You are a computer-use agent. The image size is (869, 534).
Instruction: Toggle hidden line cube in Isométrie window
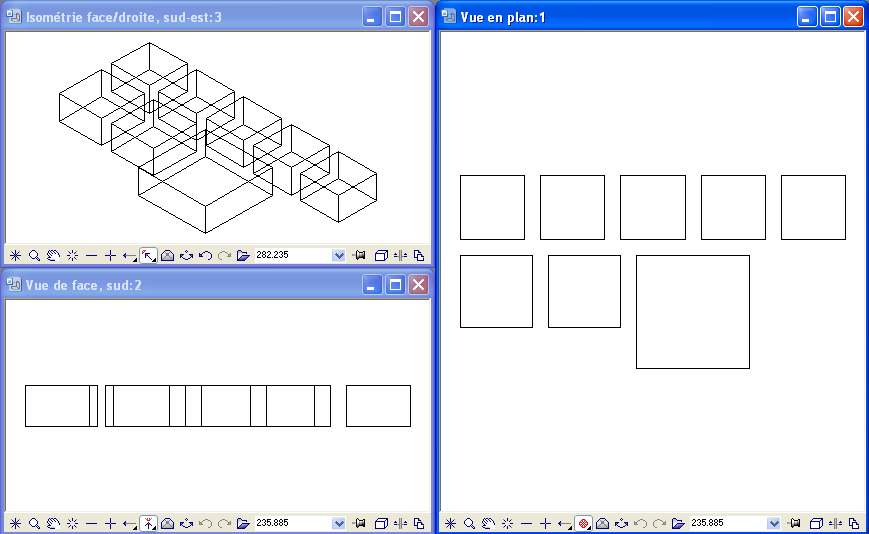(x=381, y=255)
